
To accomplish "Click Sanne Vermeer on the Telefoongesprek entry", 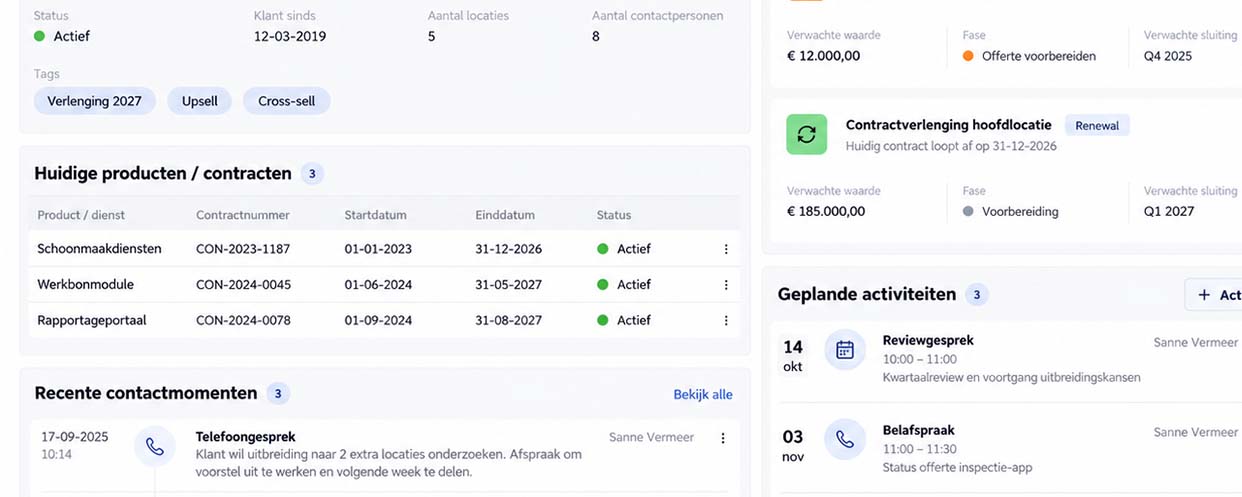I will (651, 437).
